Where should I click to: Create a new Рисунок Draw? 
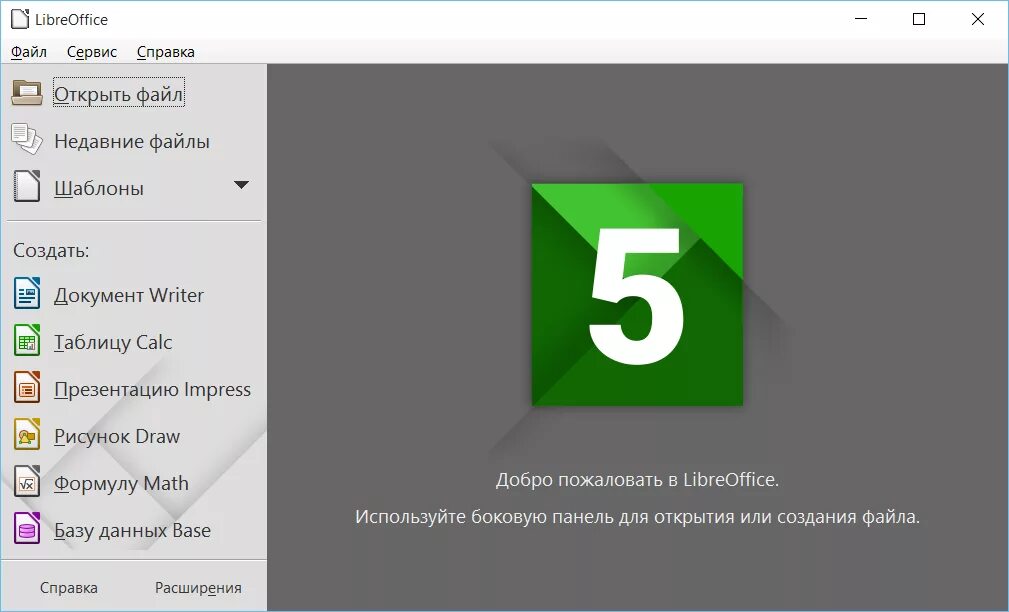coord(117,436)
